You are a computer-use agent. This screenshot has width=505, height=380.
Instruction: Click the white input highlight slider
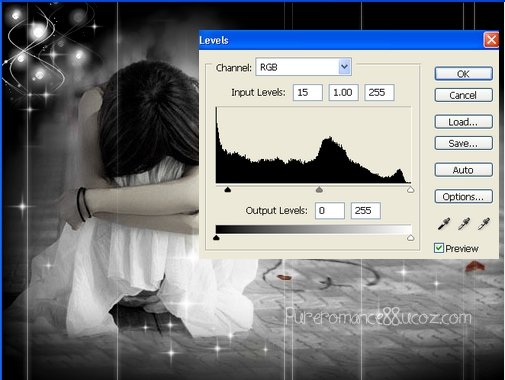pos(410,190)
